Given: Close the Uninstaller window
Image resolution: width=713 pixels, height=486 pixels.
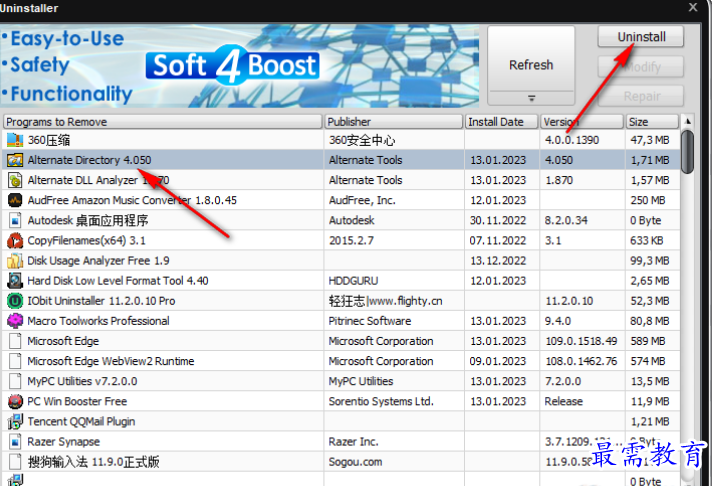Looking at the screenshot, I should 693,7.
